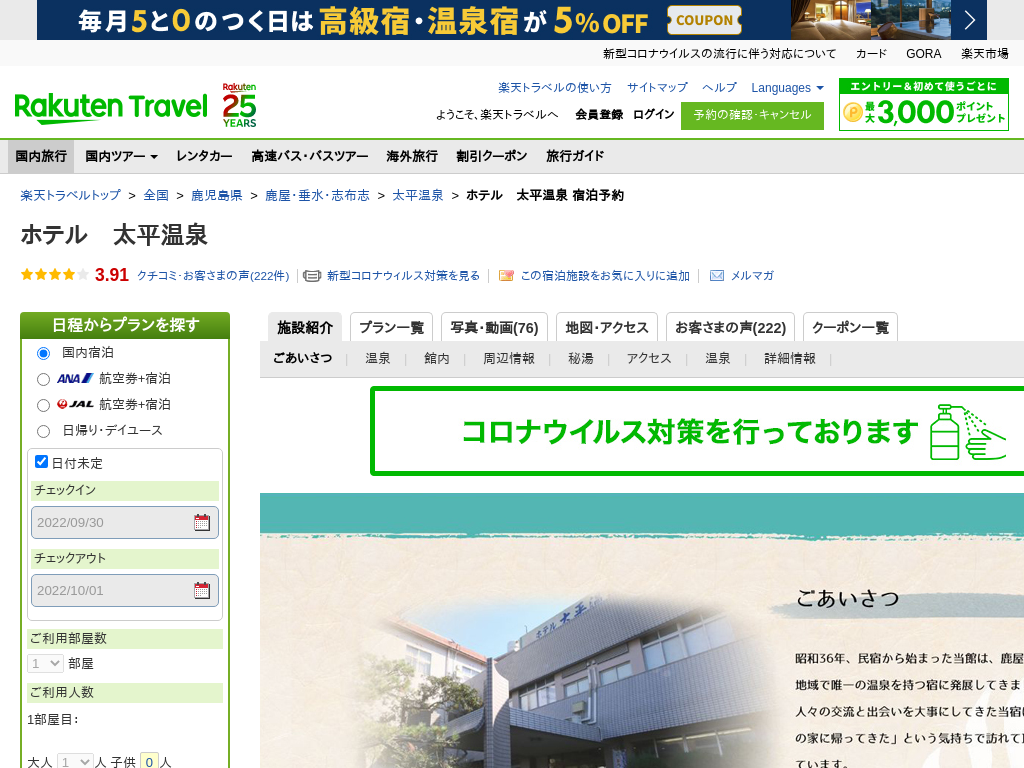Screen dimensions: 1024x768
Task: Switch to the 地図・アクセス tab
Action: 607,327
